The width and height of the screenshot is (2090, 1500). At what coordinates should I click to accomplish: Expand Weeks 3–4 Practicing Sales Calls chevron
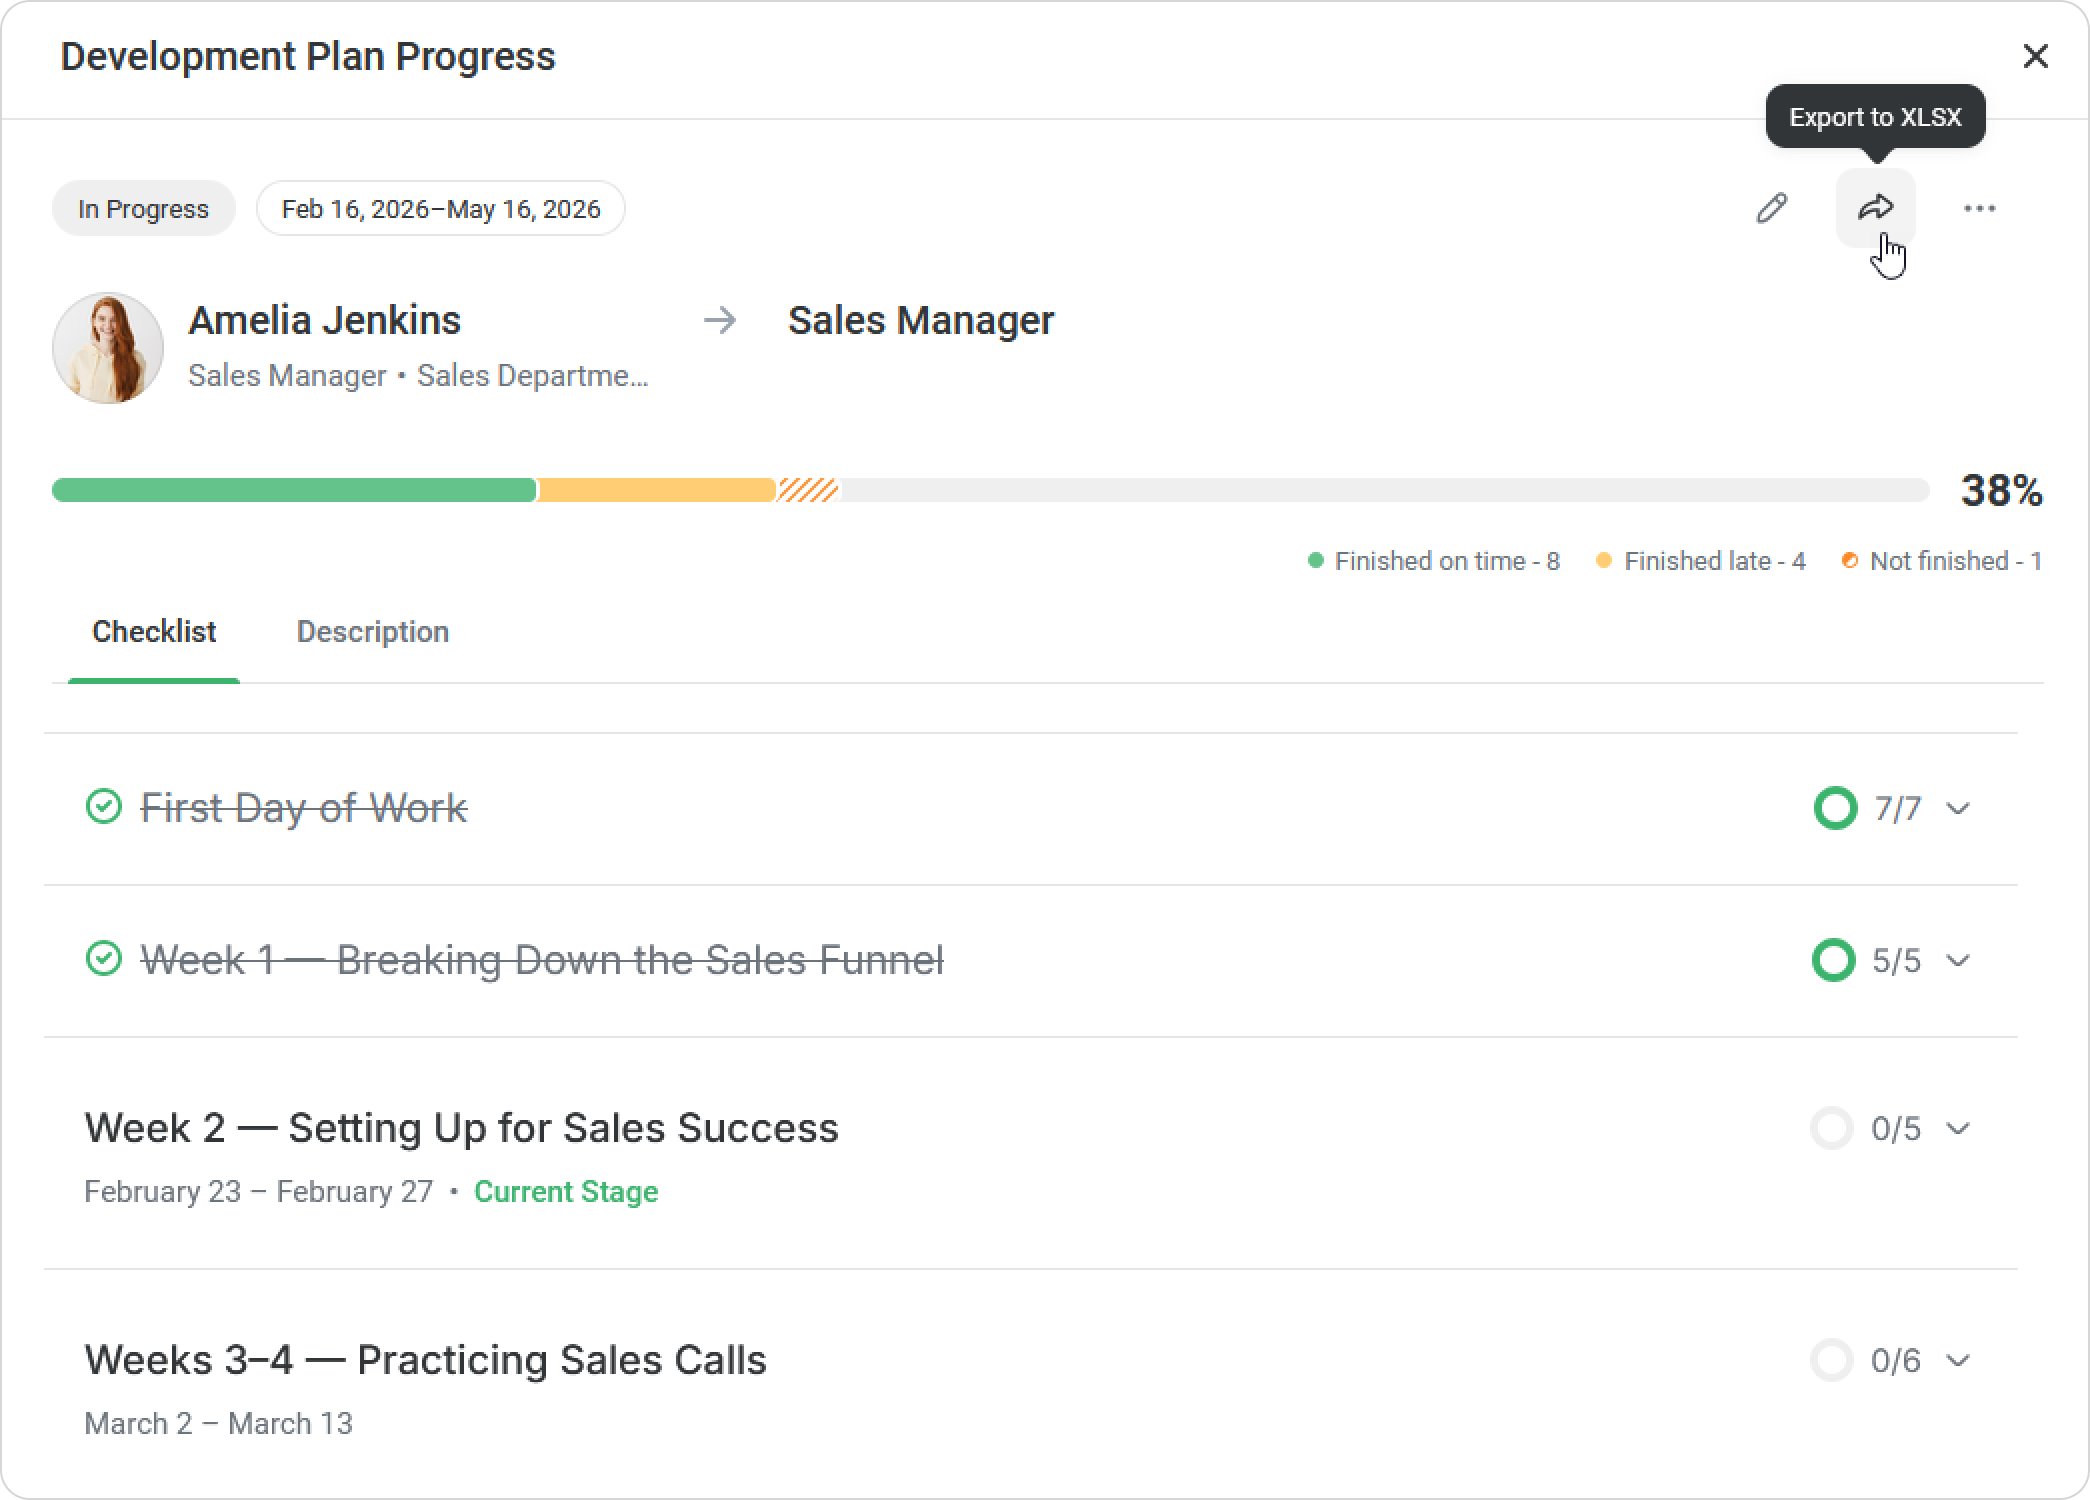point(1958,1360)
